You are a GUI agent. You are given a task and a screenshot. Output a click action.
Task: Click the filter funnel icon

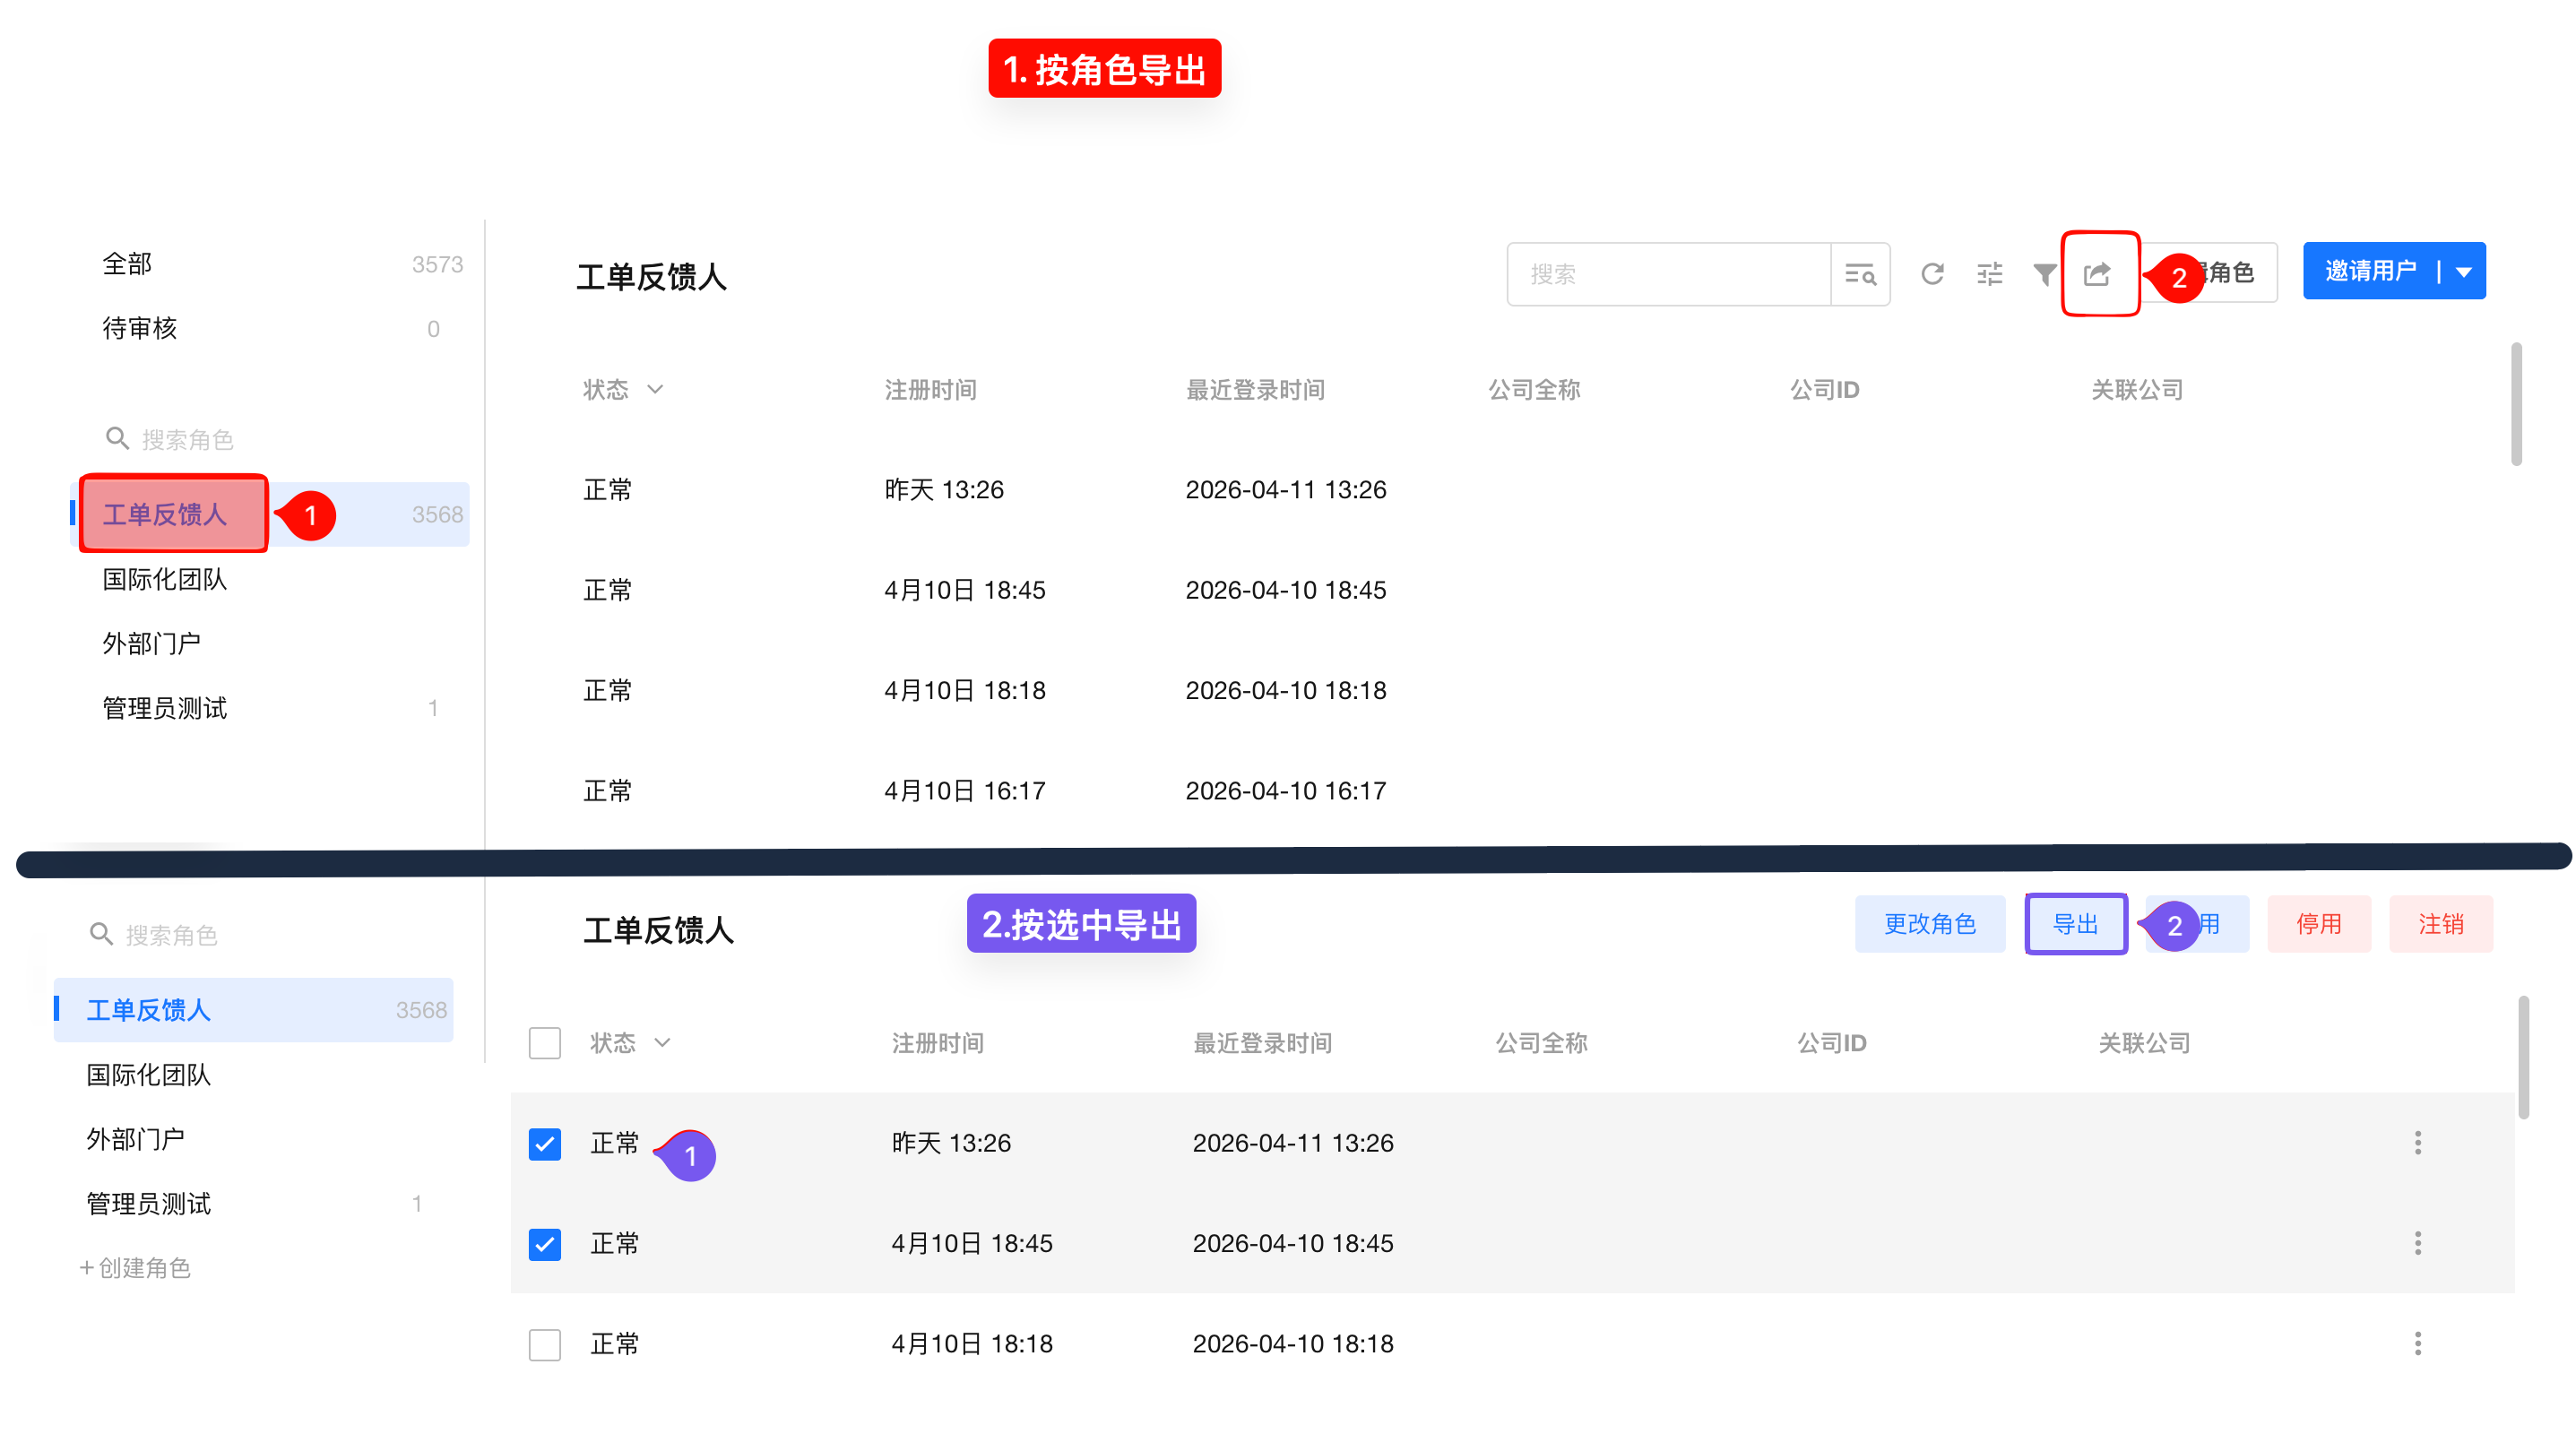pos(2044,274)
